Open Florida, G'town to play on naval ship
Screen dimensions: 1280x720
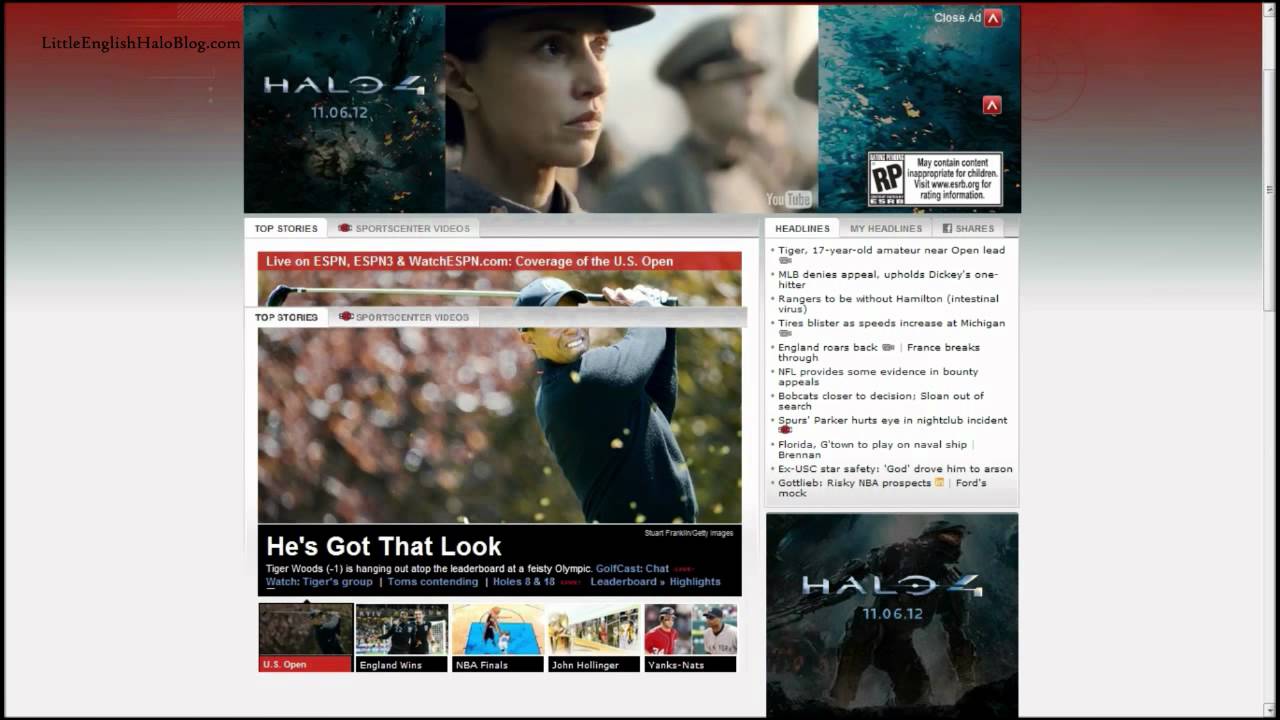873,444
